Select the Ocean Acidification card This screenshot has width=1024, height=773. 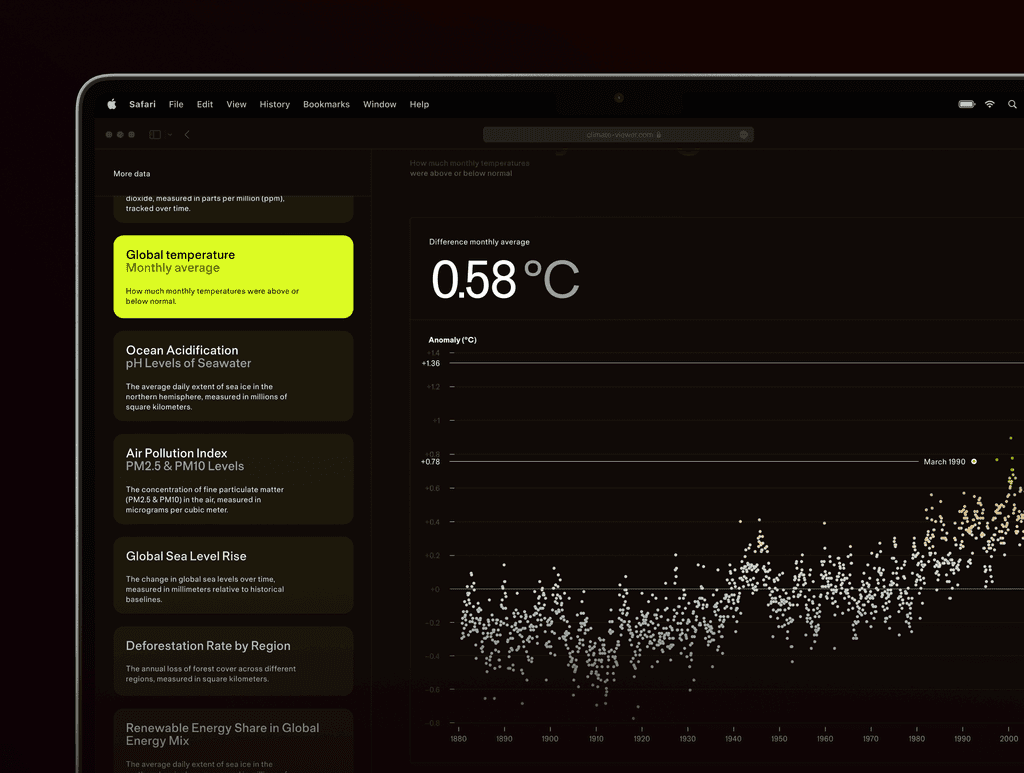click(233, 376)
